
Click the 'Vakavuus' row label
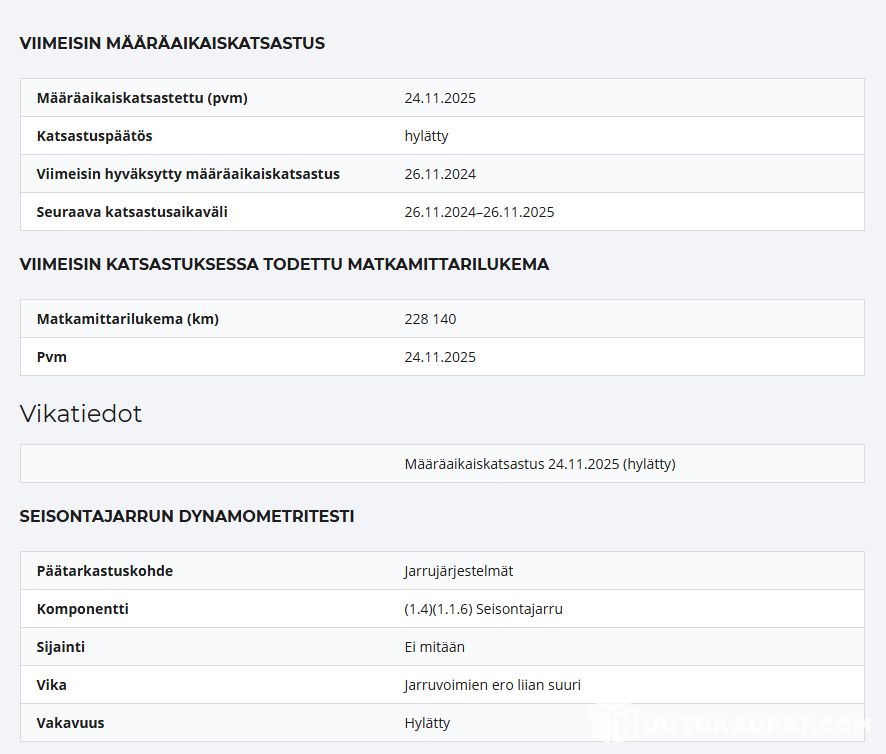70,723
